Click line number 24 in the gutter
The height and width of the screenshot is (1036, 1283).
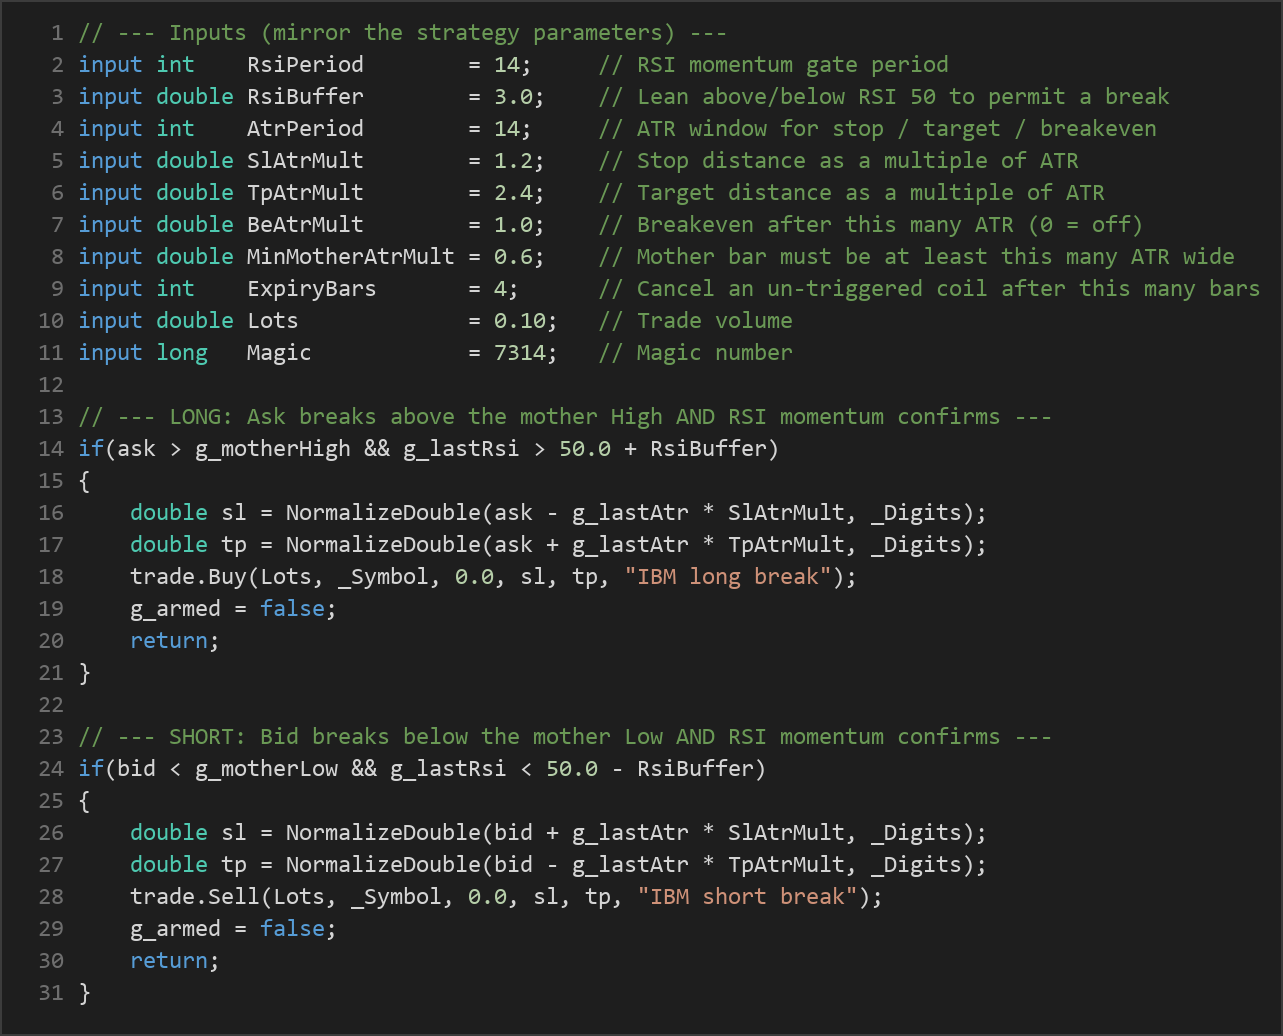click(51, 769)
